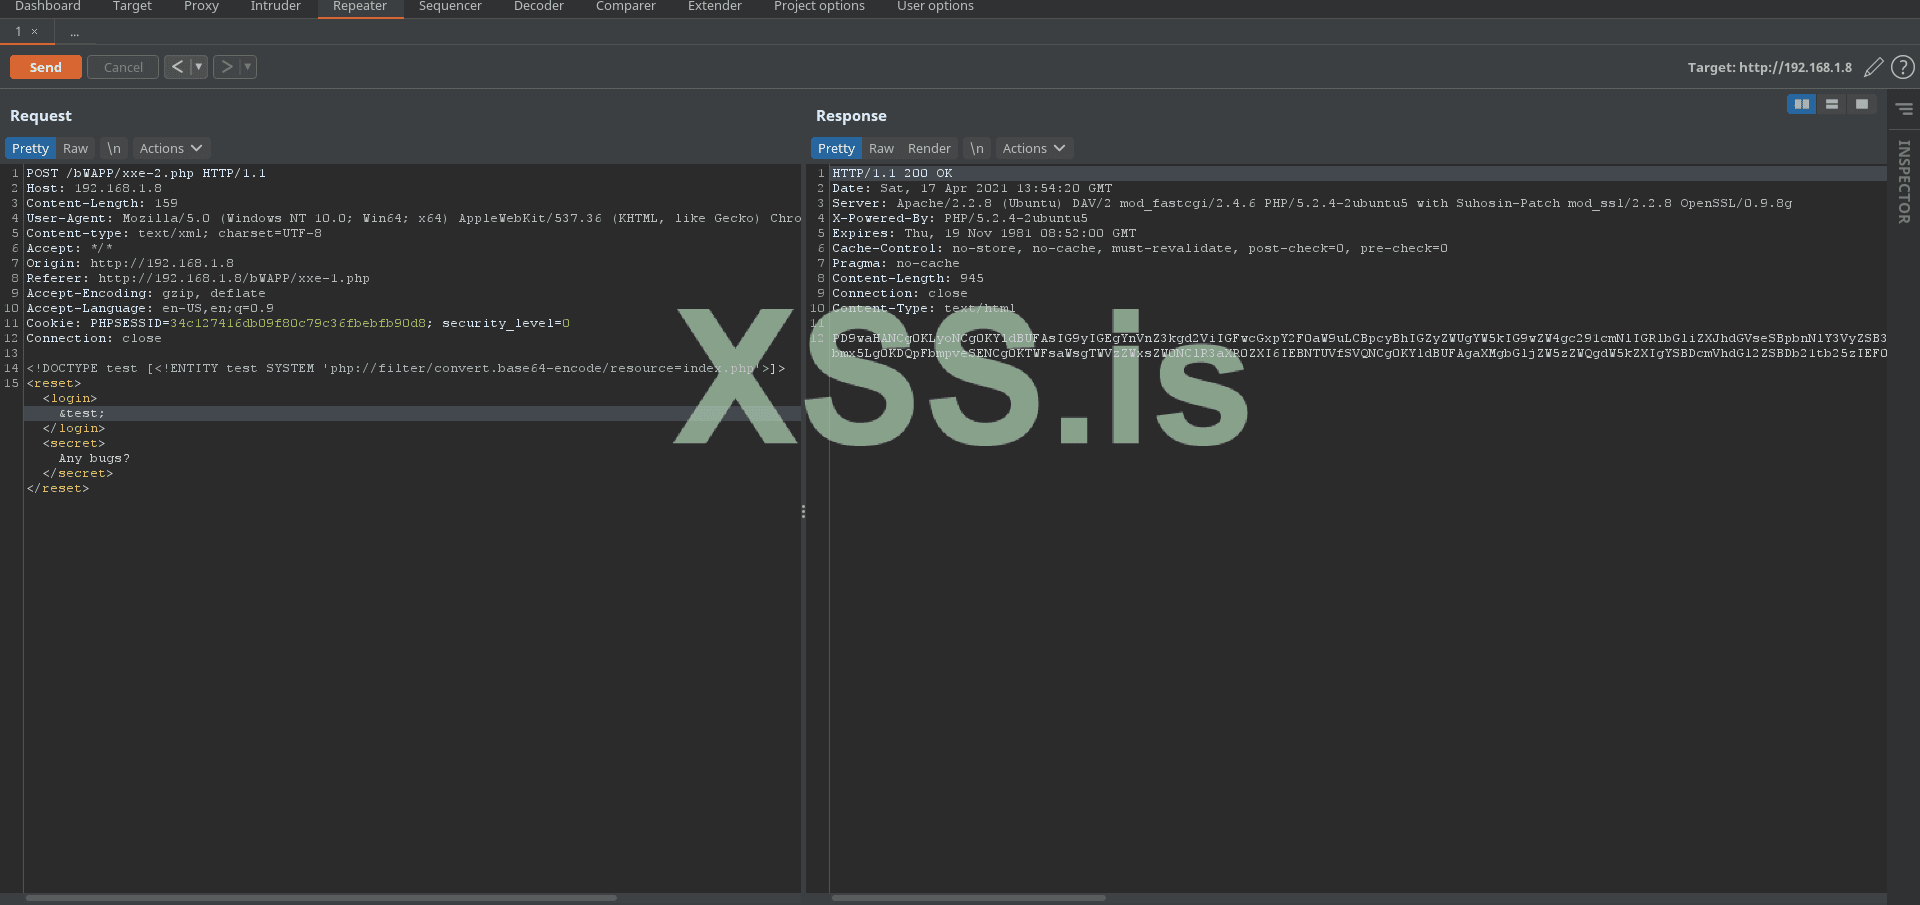The height and width of the screenshot is (905, 1920).
Task: Click the POST /bWAPP/xxe-2.php request line
Action: tap(146, 174)
